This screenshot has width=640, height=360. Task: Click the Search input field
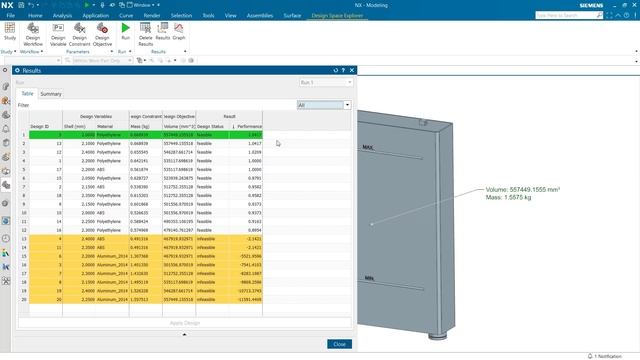point(565,15)
